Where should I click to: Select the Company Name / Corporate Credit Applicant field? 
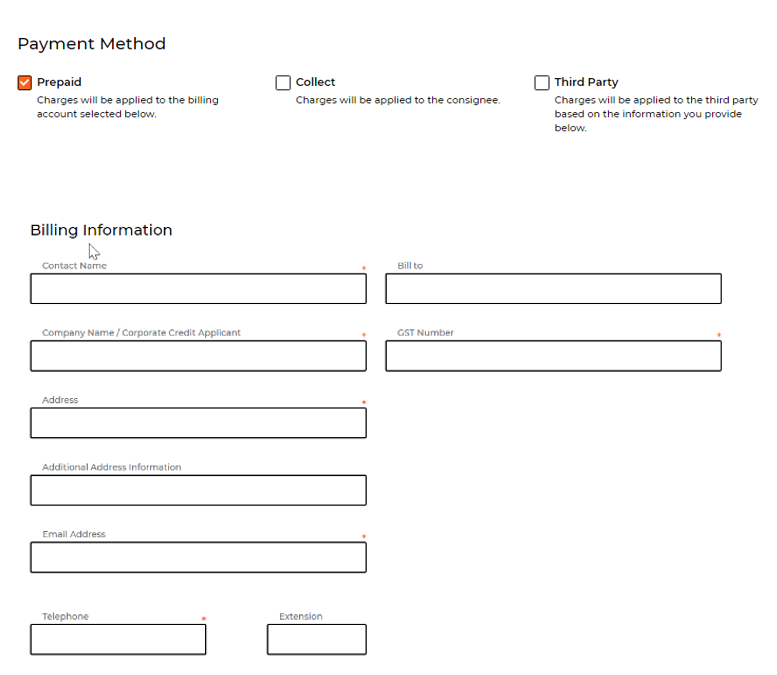198,356
